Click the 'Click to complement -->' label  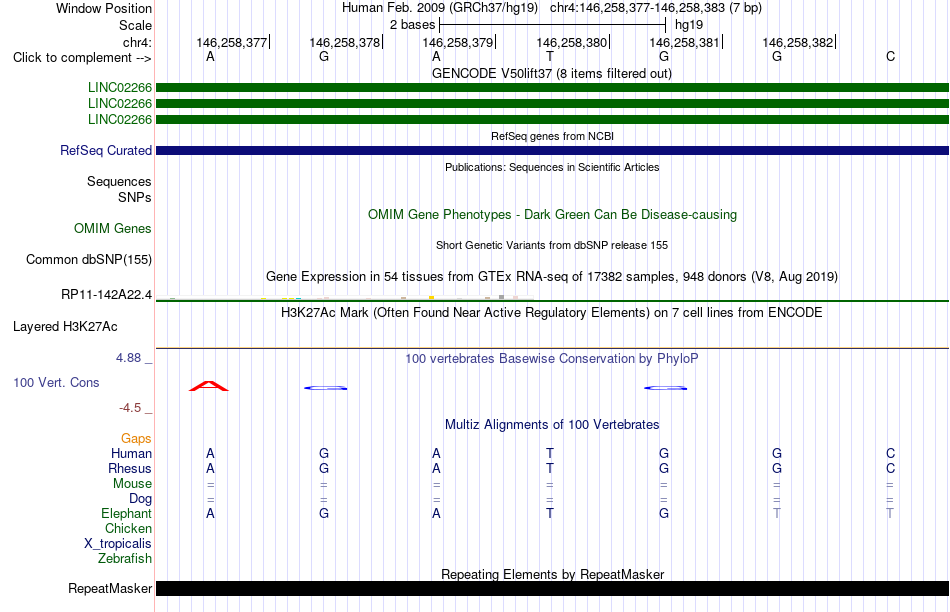tap(82, 58)
